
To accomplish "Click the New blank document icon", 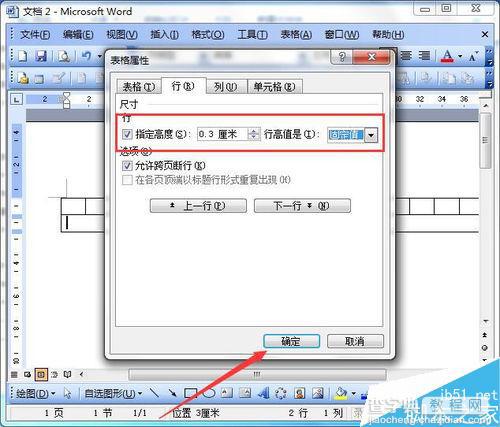I will coord(22,56).
